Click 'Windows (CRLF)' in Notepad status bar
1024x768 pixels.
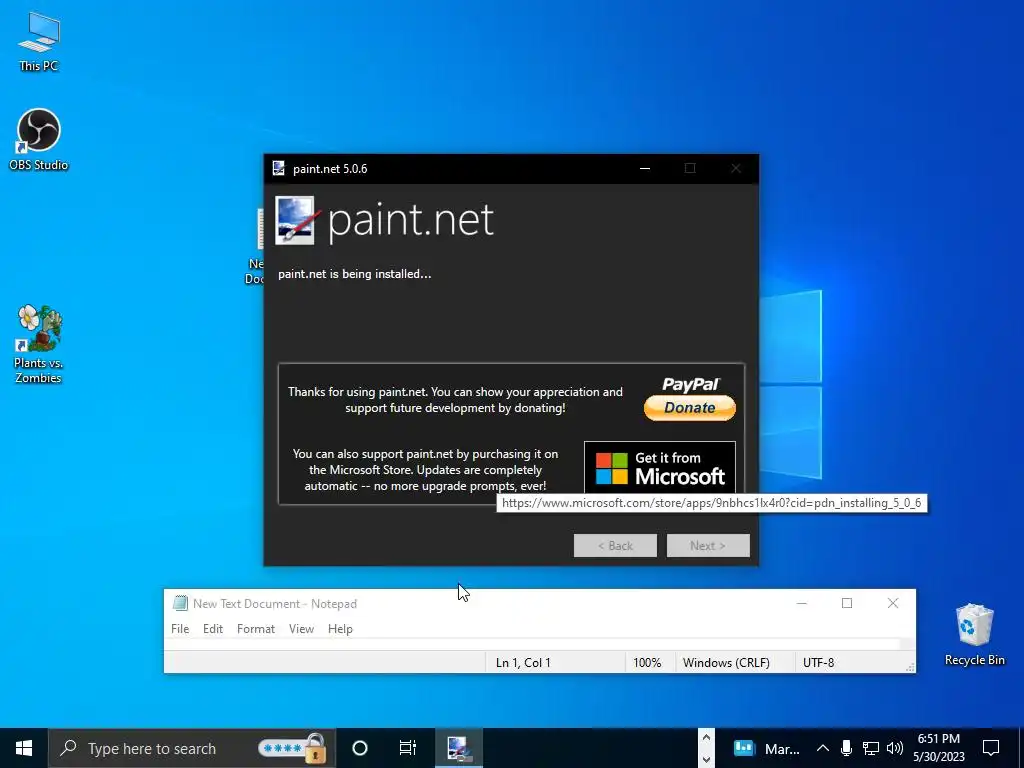(726, 662)
